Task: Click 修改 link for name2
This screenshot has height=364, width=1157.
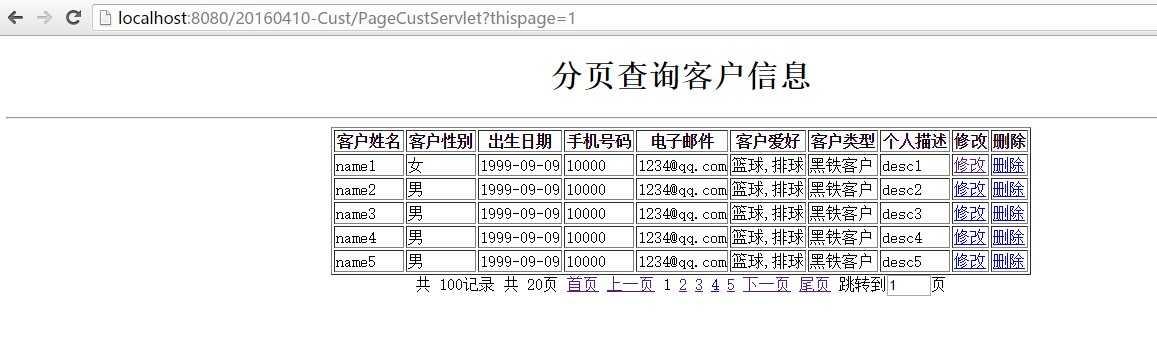Action: click(x=970, y=190)
